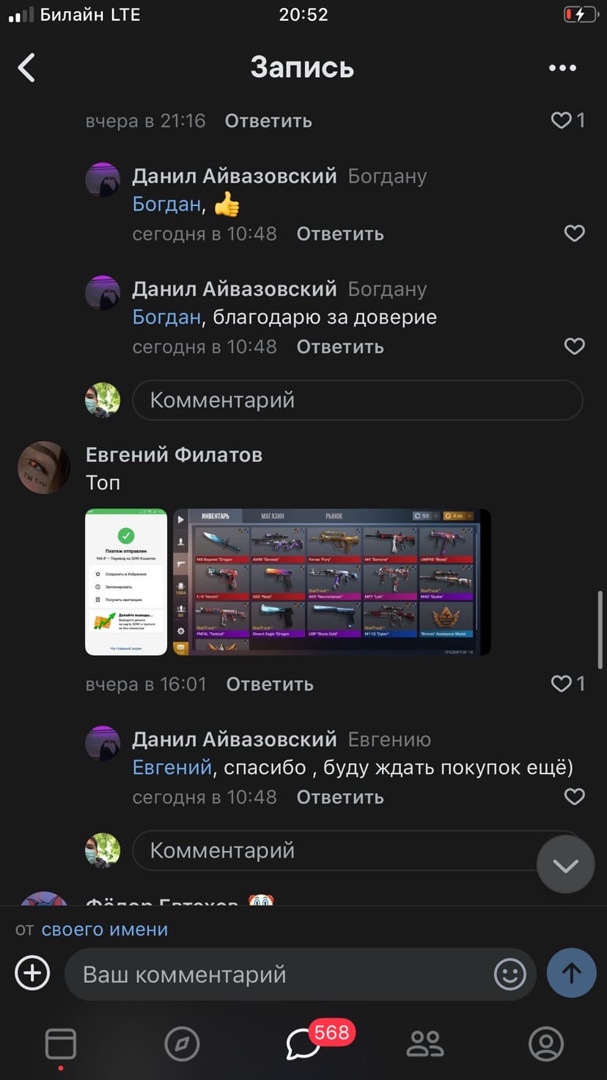Like the "благодарю за доверие" comment
The height and width of the screenshot is (1080, 607).
point(574,346)
